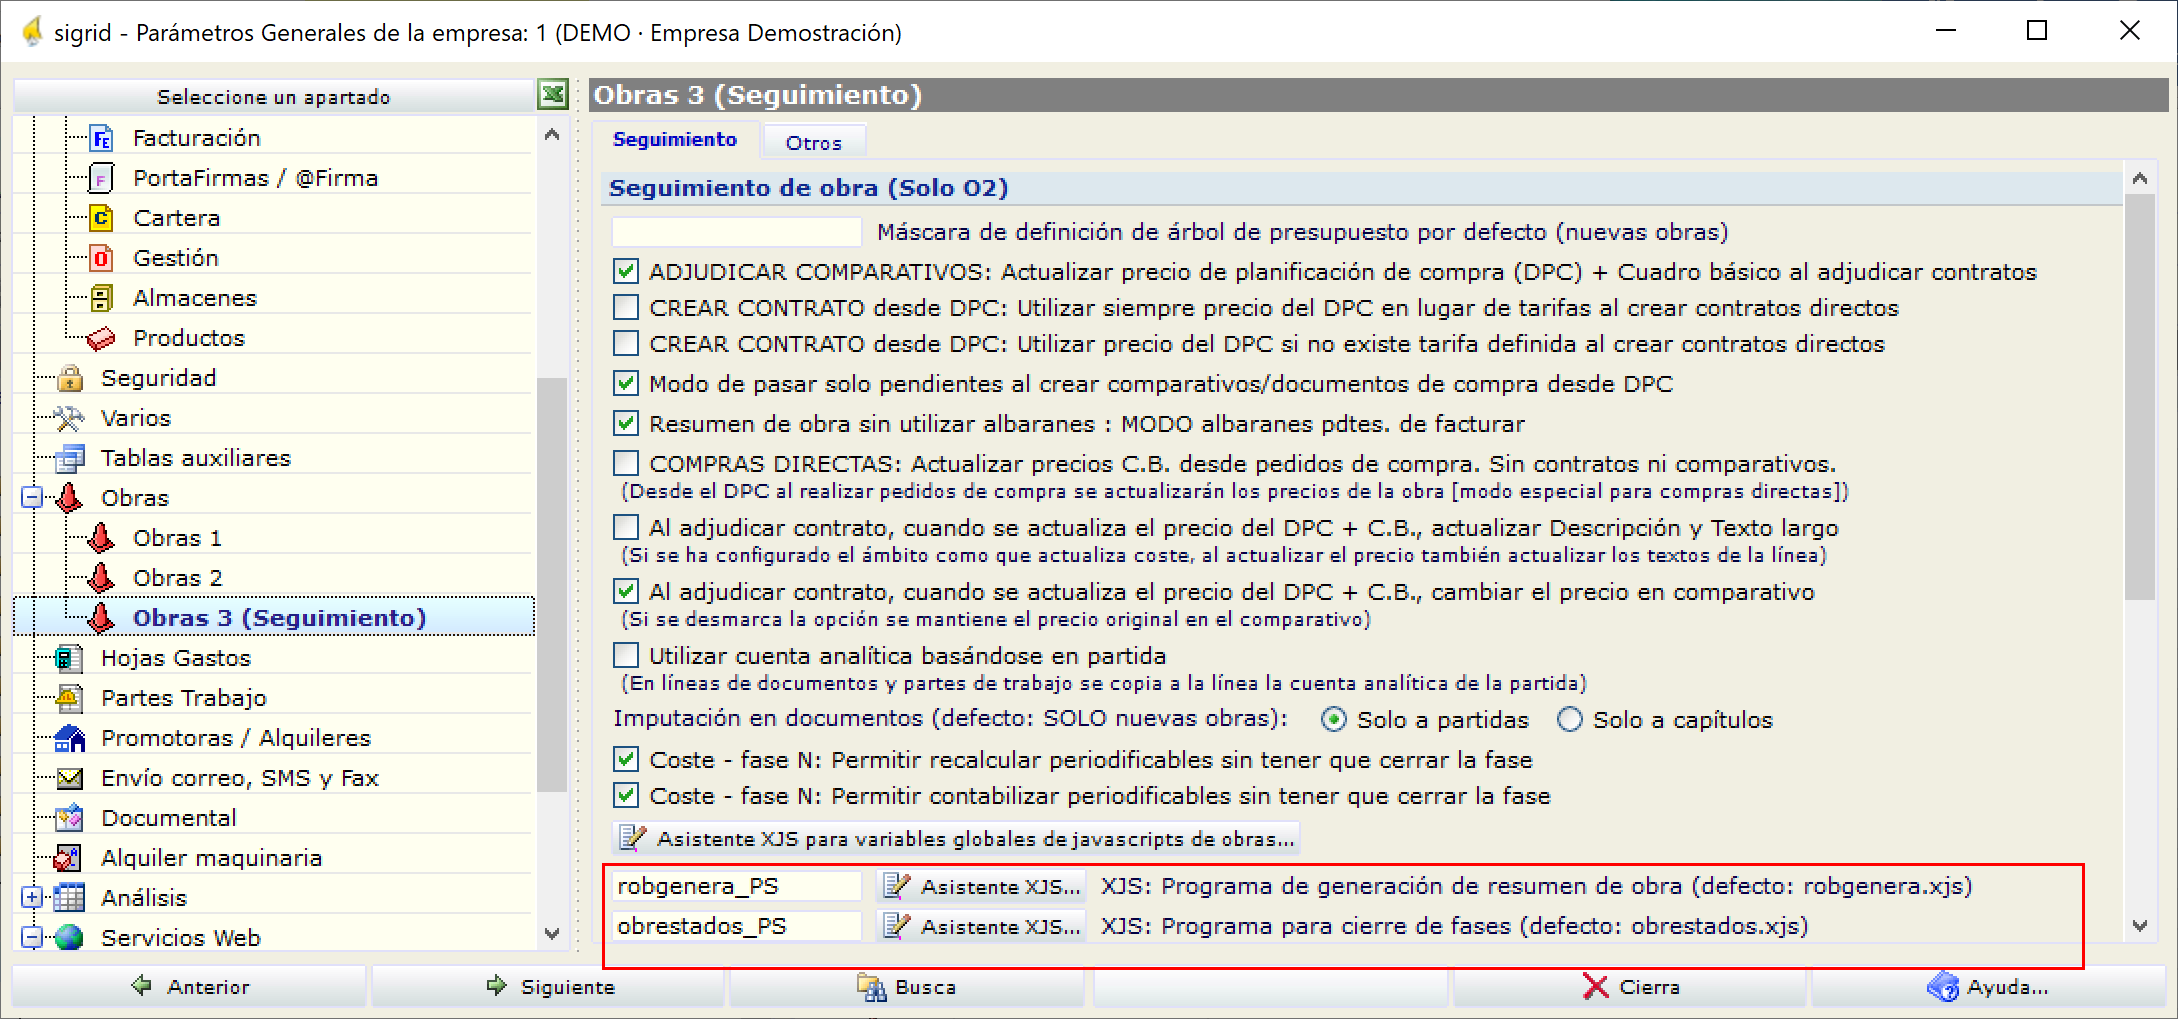Click the budget tree mask input field
This screenshot has width=2178, height=1019.
coord(737,232)
